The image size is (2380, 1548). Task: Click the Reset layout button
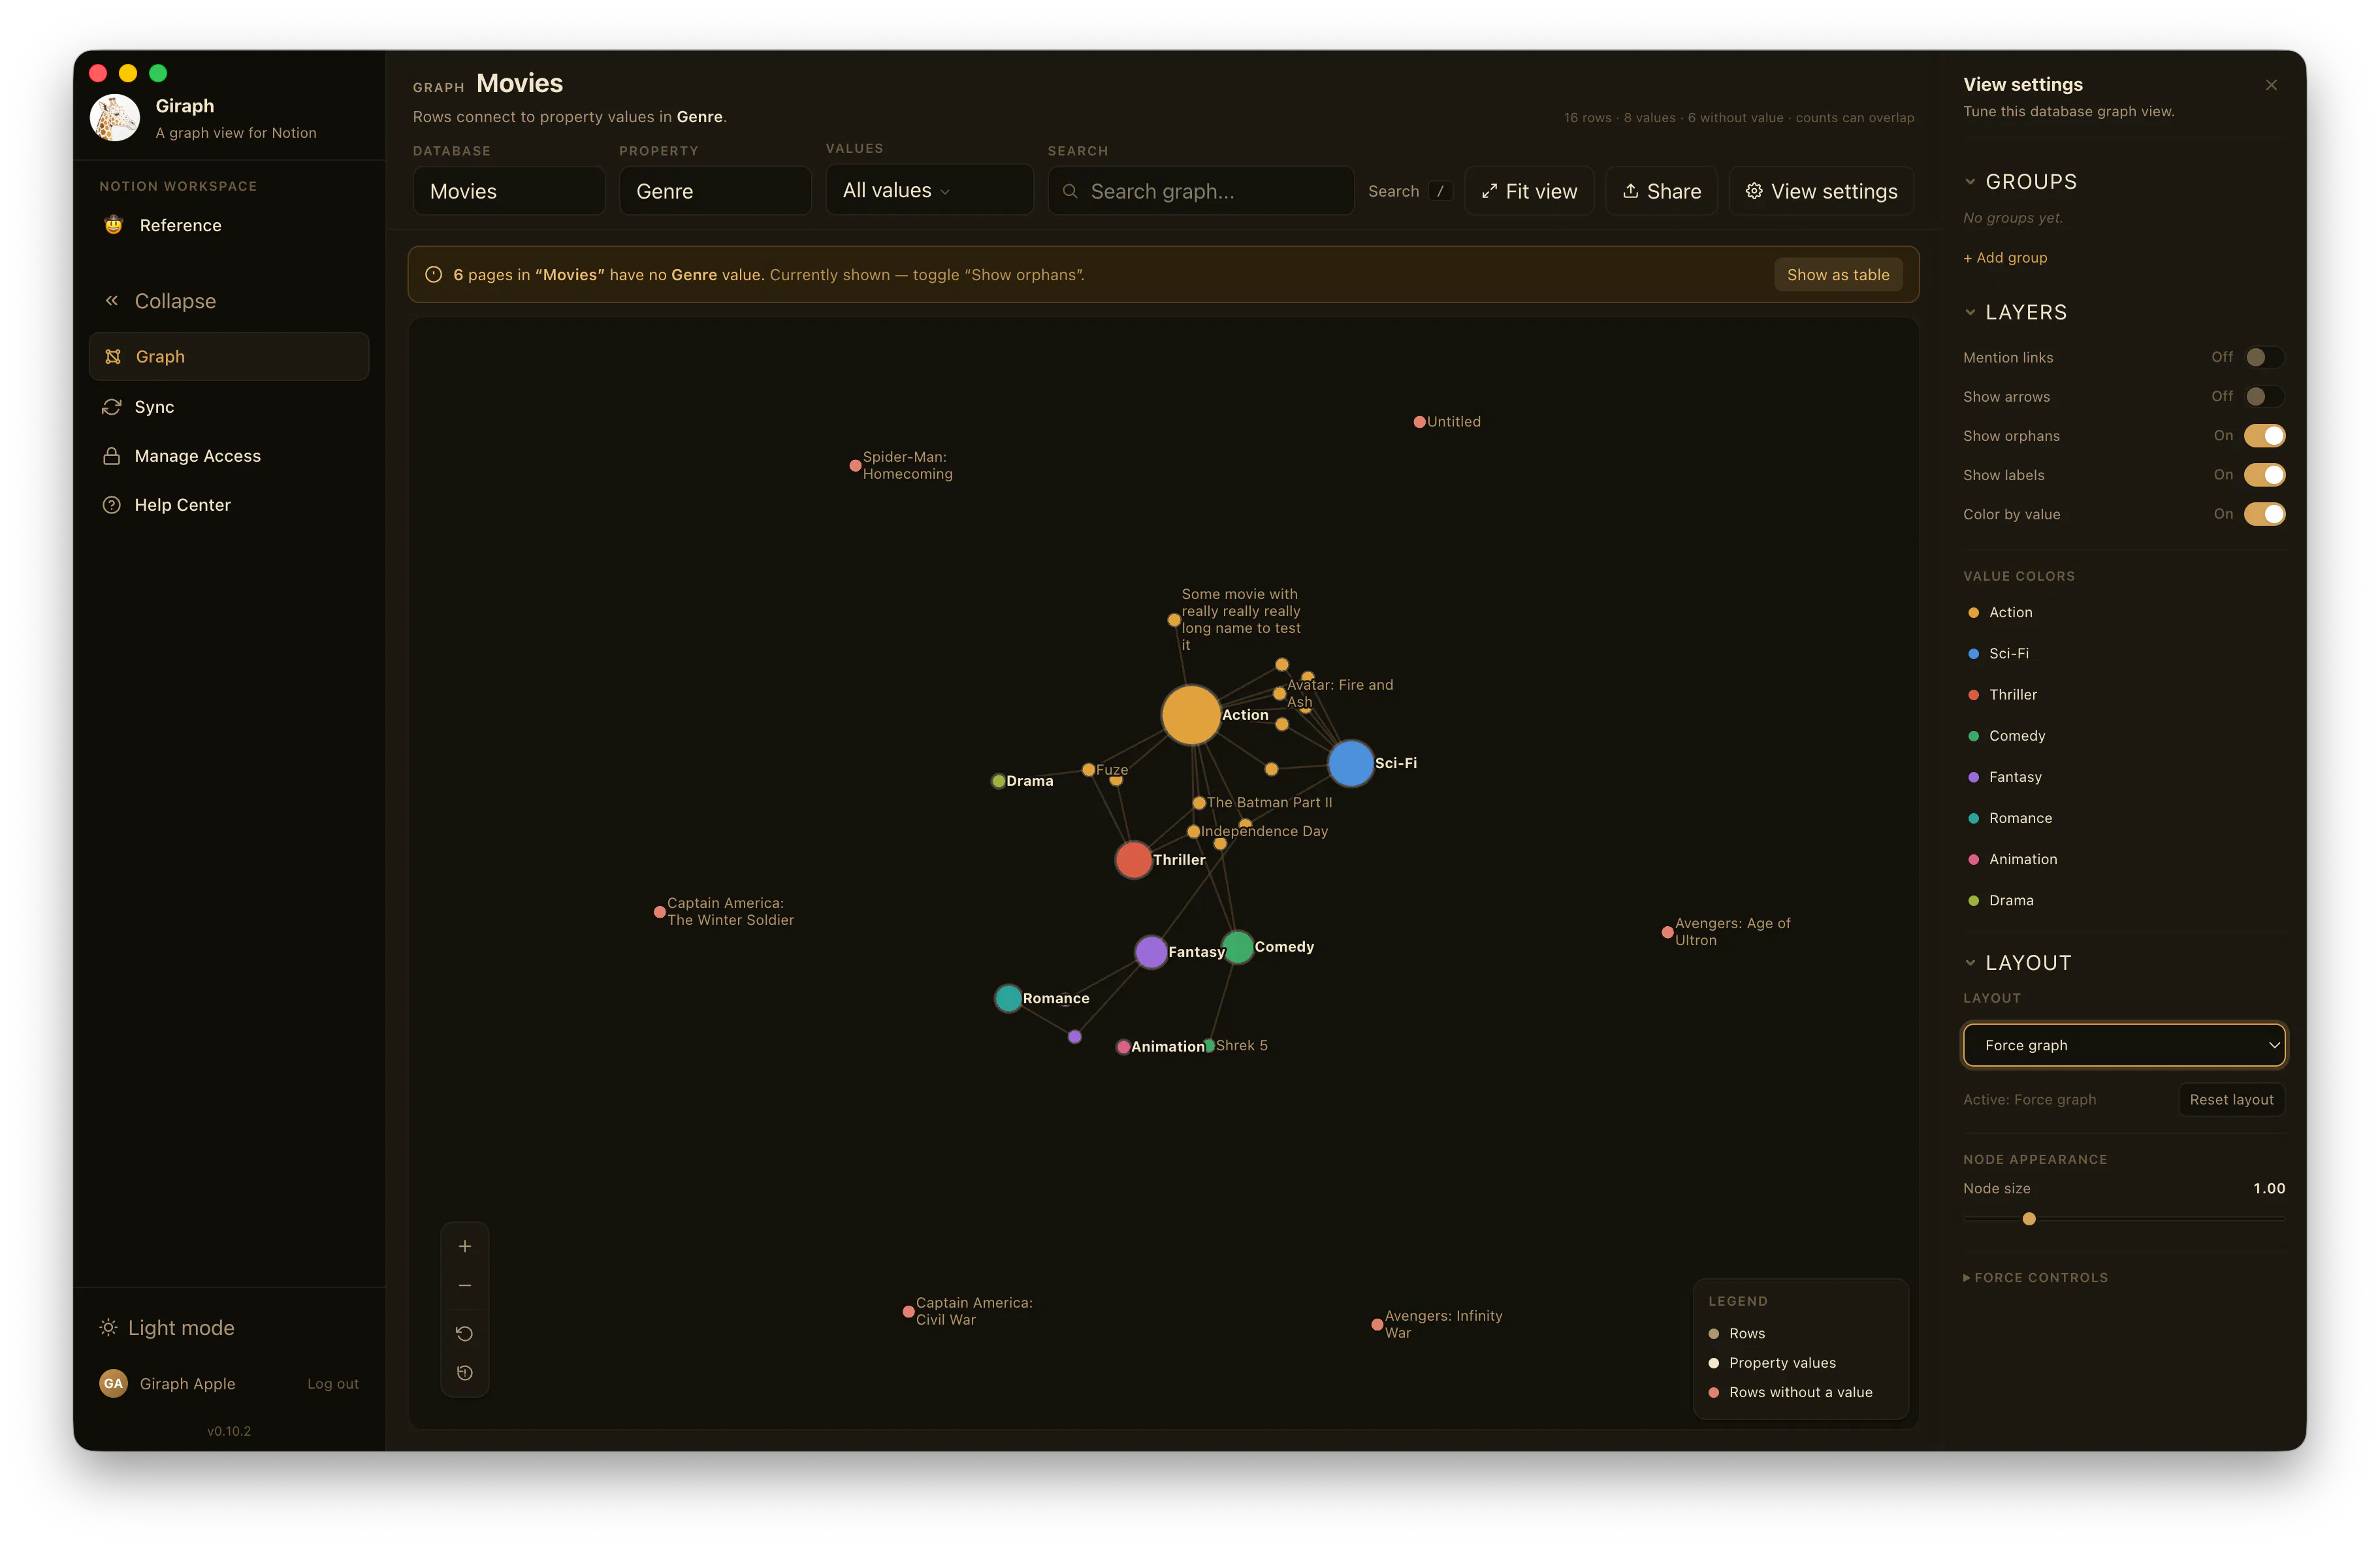pyautogui.click(x=2231, y=1099)
